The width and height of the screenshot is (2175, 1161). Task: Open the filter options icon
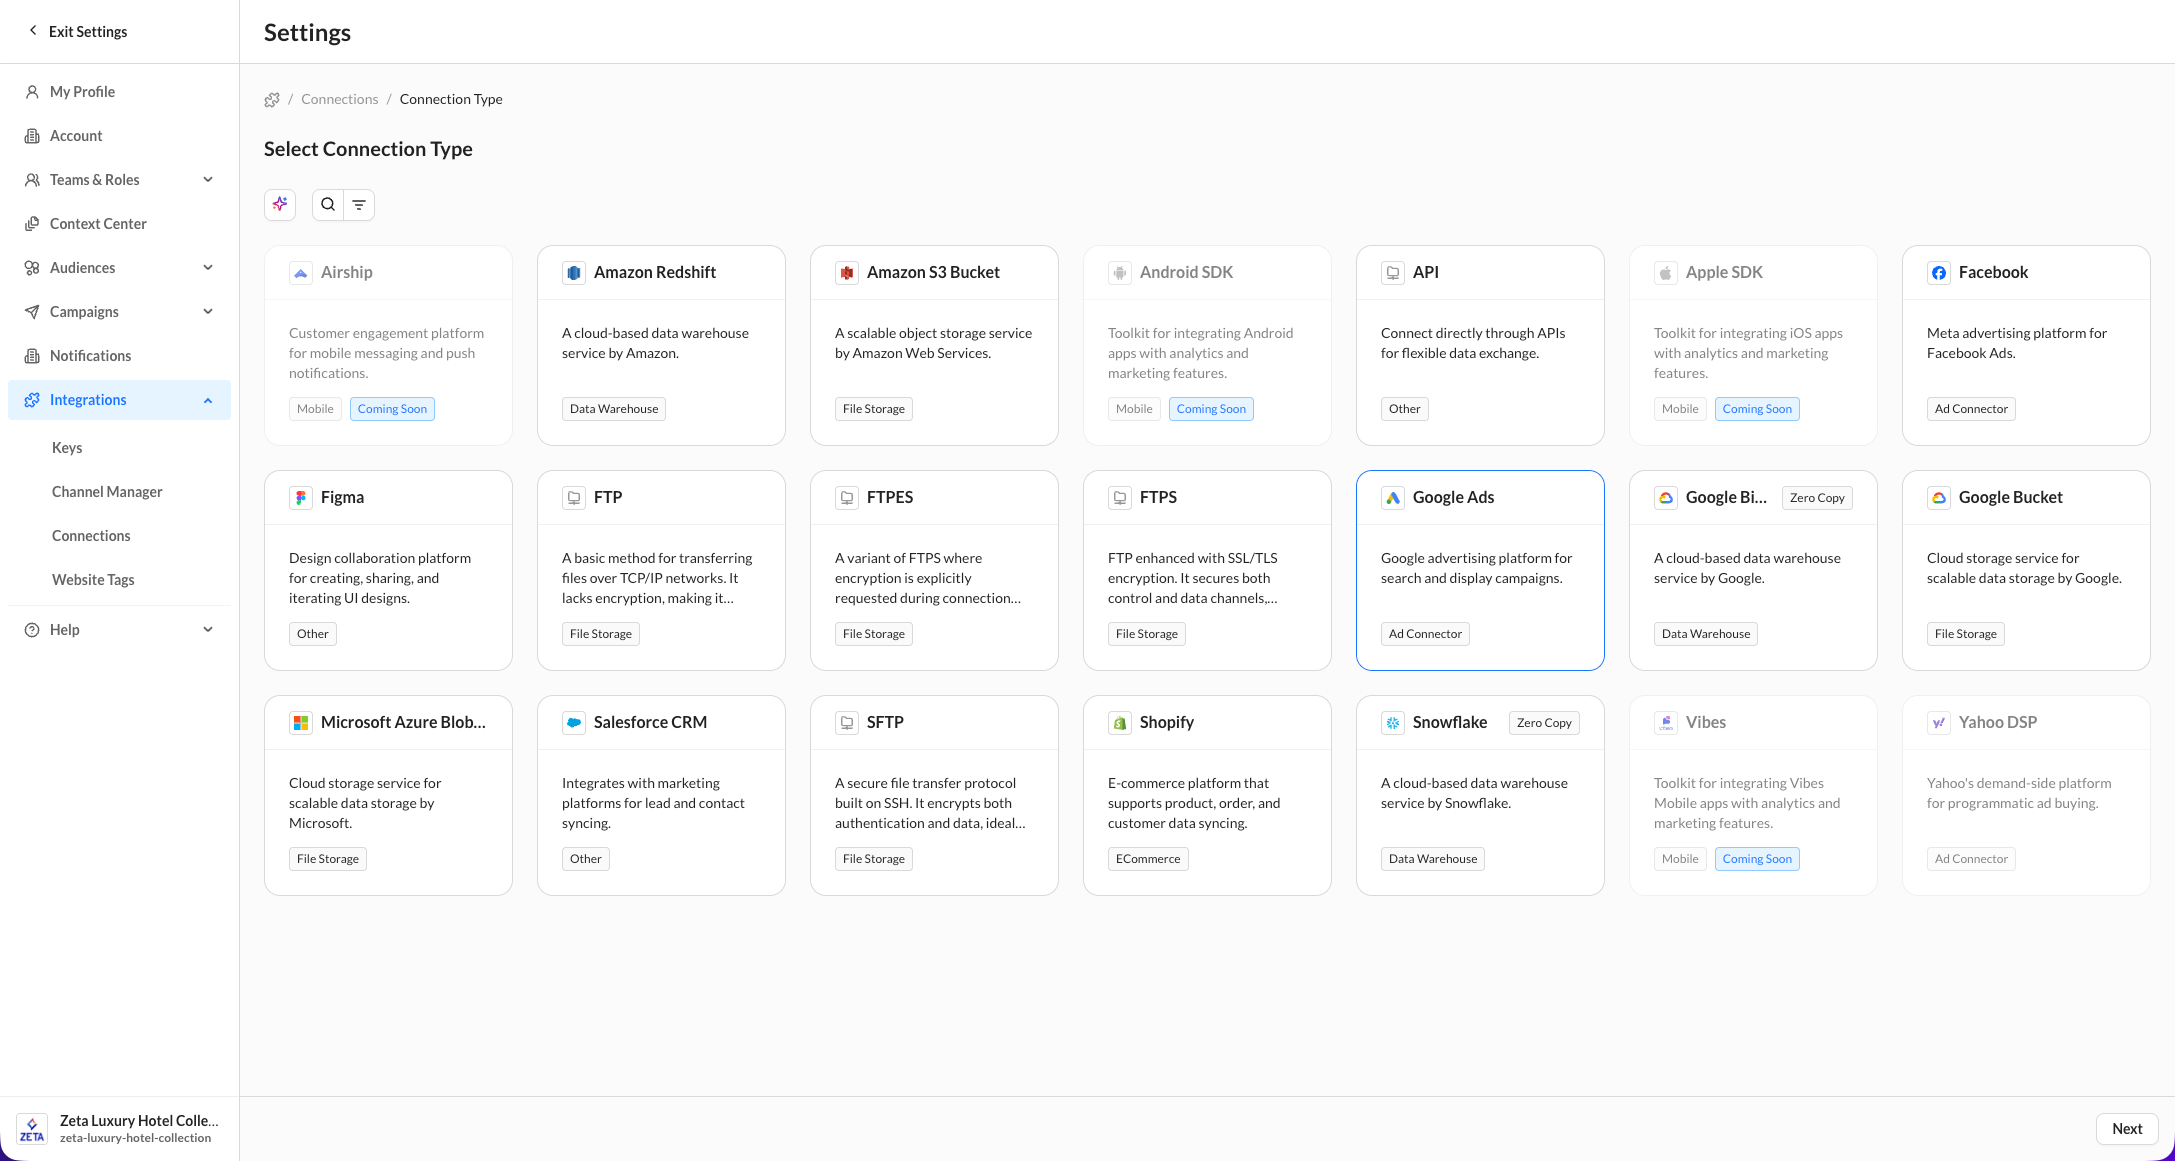(359, 204)
